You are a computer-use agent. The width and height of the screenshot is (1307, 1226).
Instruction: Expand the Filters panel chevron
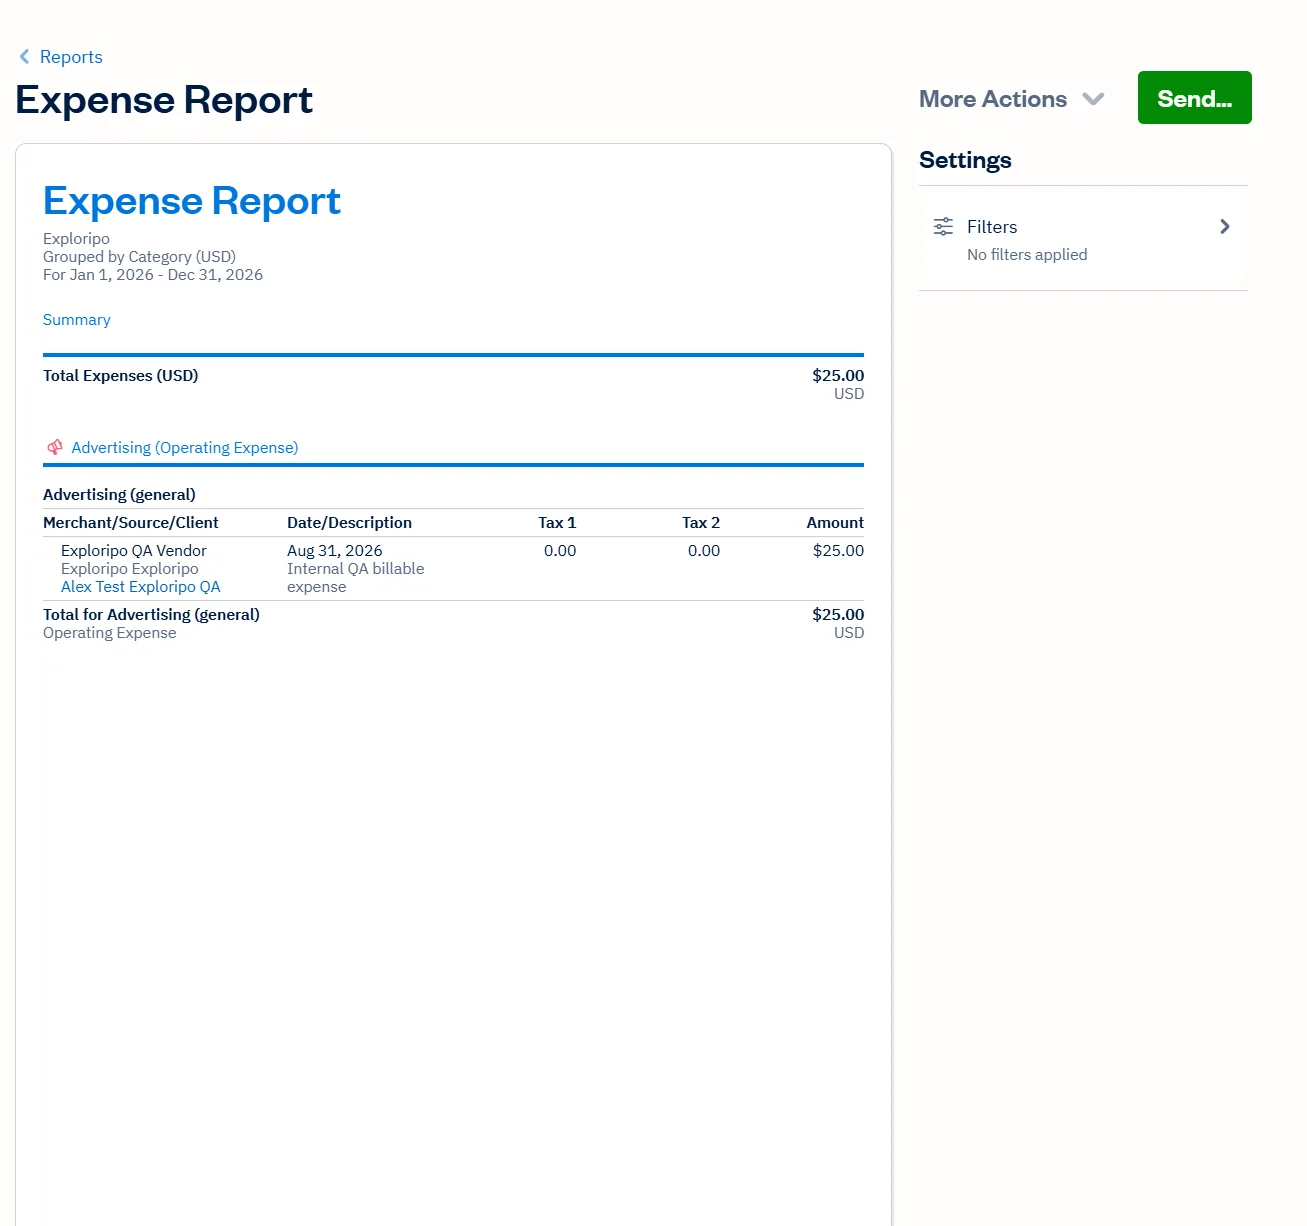pyautogui.click(x=1224, y=227)
